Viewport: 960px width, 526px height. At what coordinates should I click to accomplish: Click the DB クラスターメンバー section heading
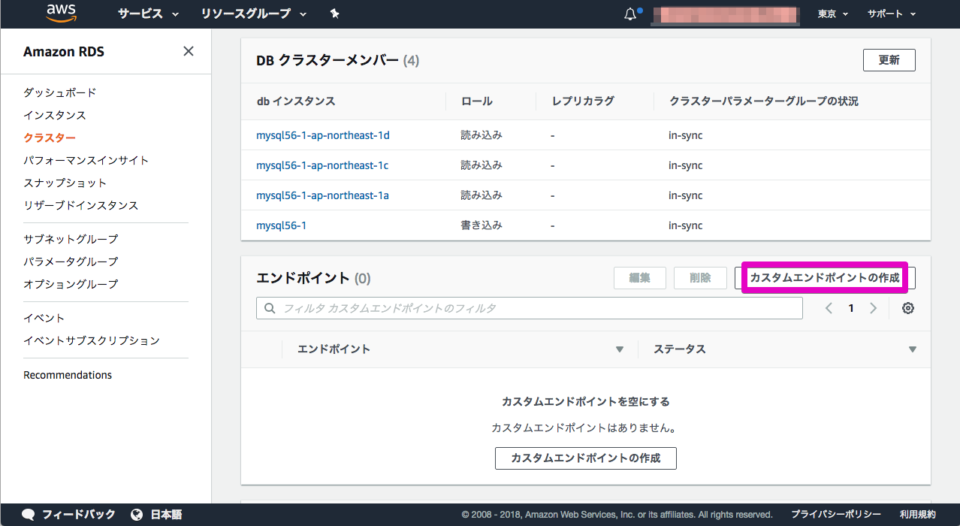pyautogui.click(x=337, y=61)
